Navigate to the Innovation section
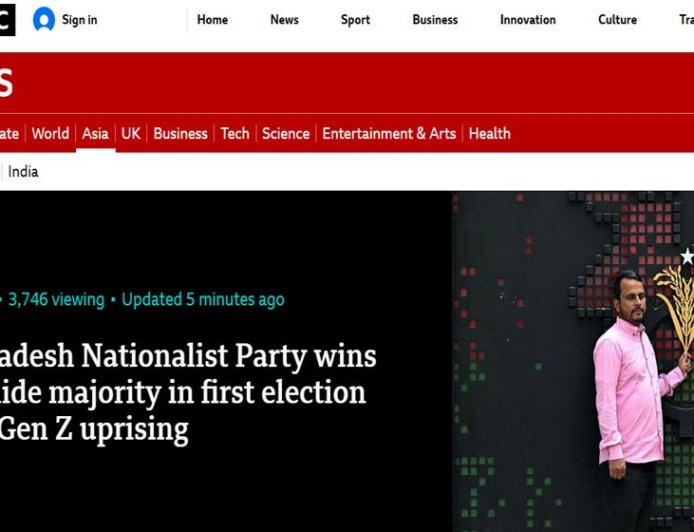The height and width of the screenshot is (532, 694). tap(528, 20)
